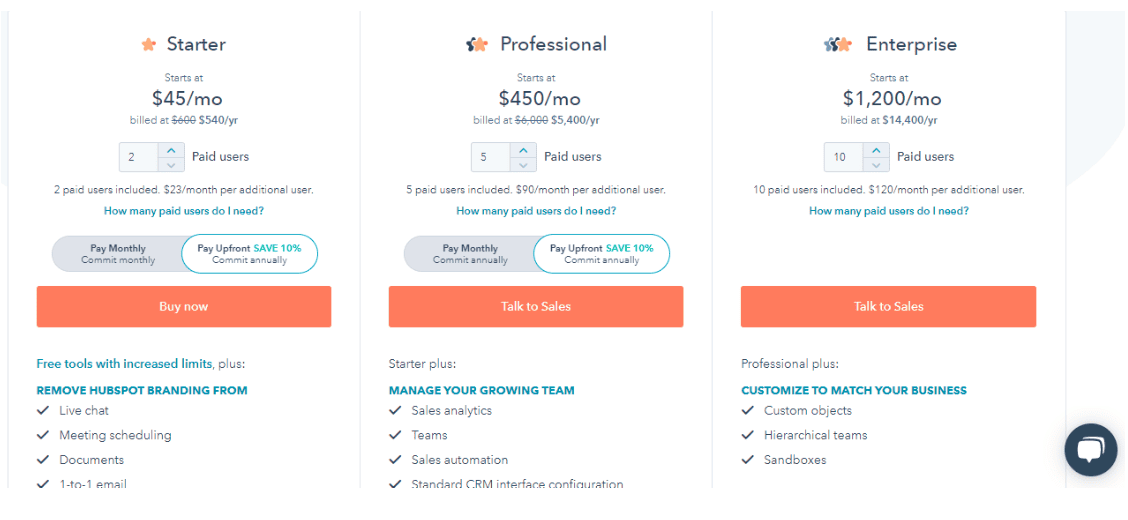1128x520 pixels.
Task: Click the Buy now button
Action: click(184, 307)
